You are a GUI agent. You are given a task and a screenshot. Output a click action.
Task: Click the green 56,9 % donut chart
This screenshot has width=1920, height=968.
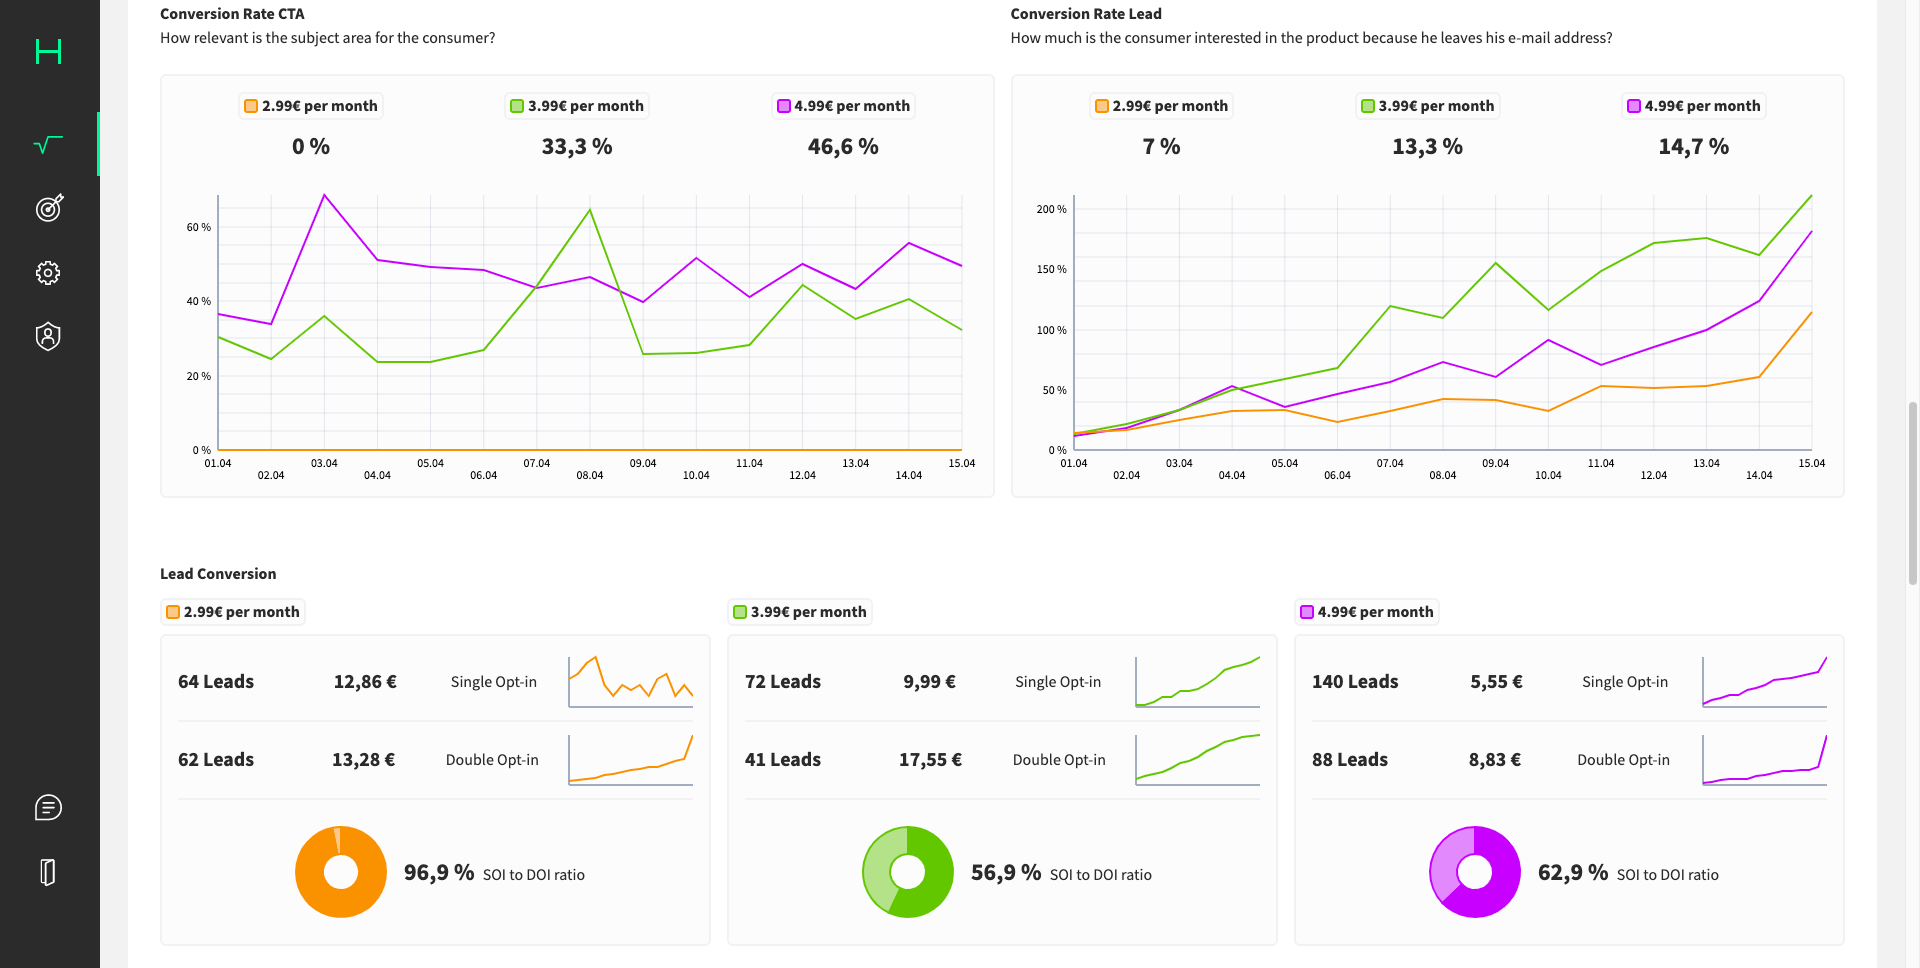coord(908,872)
